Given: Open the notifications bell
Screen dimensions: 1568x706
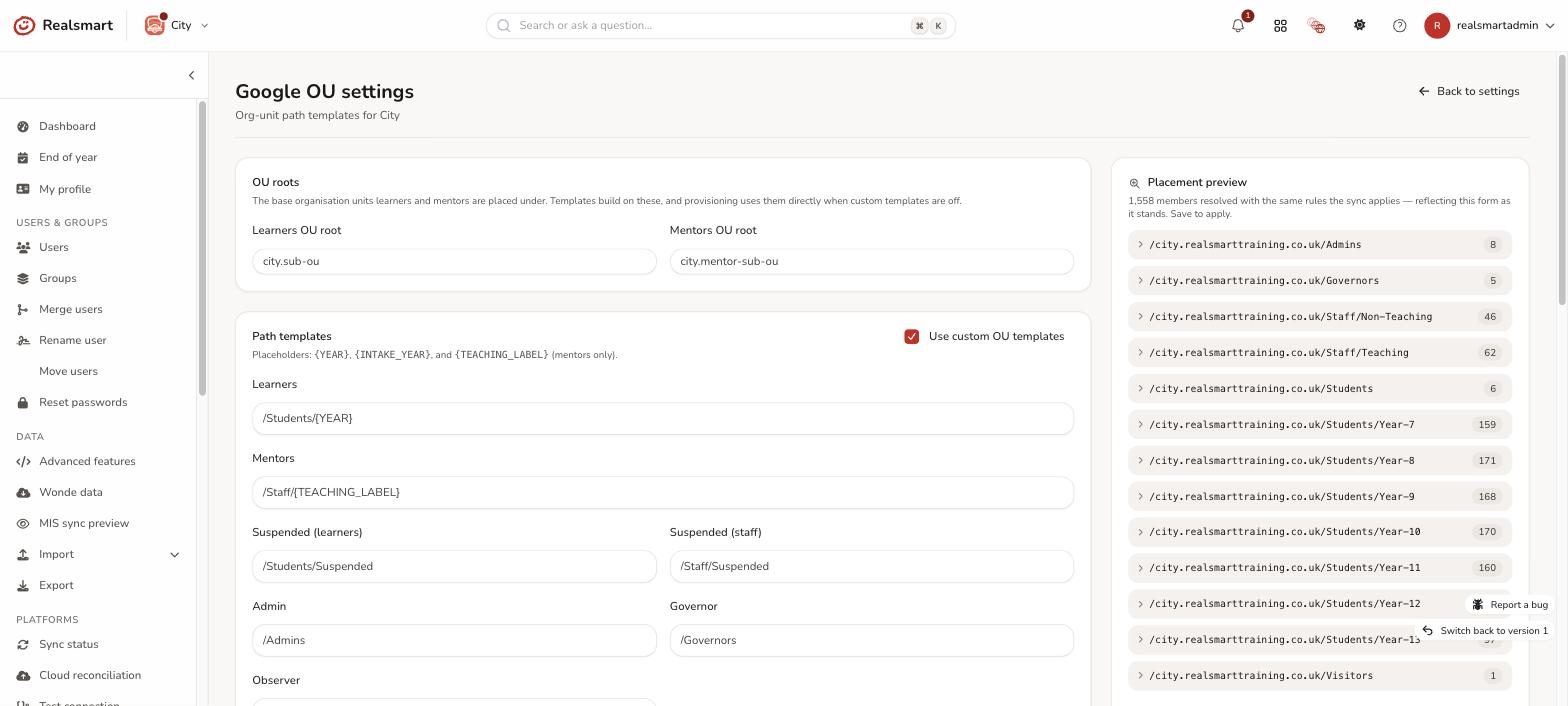Looking at the screenshot, I should pos(1238,26).
